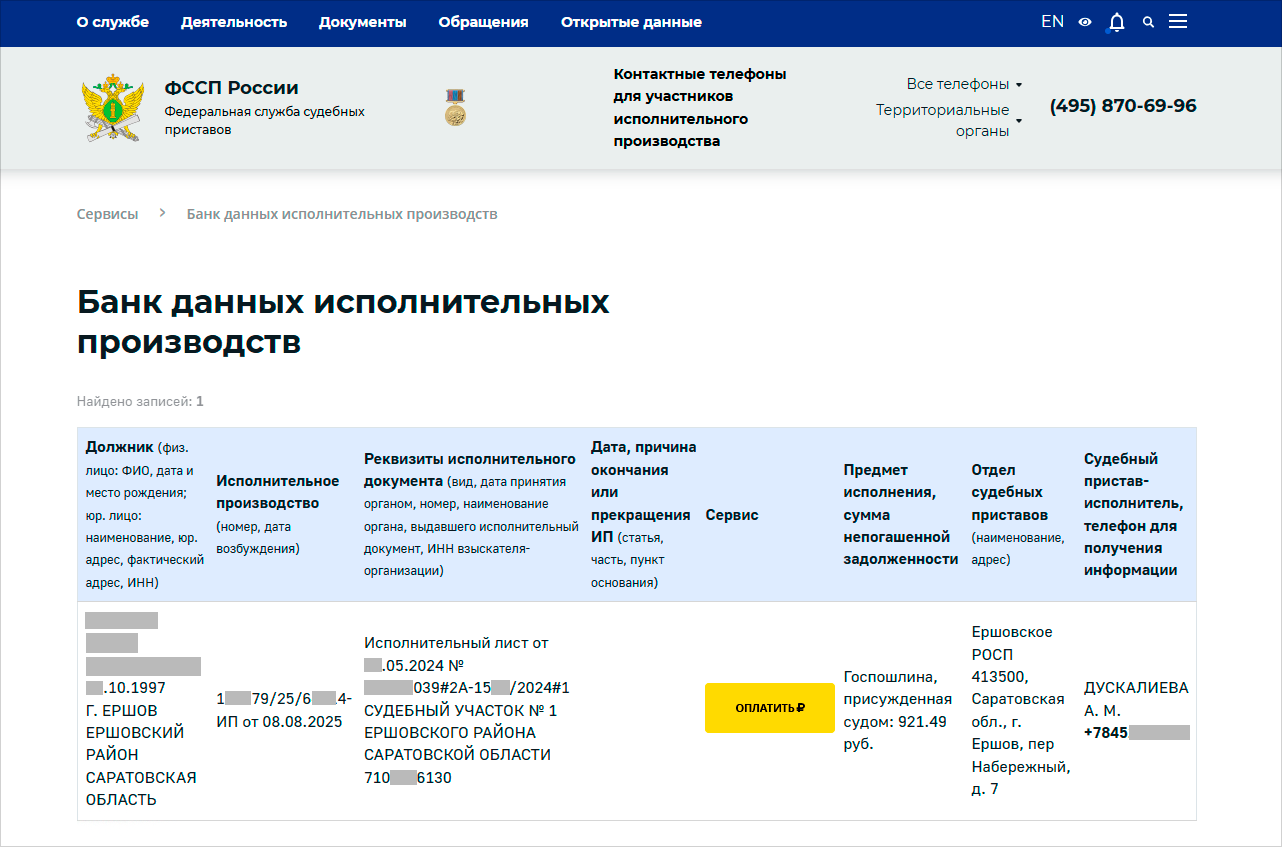Screen dimensions: 1282x847
Task: Click the Обращения navigation item
Action: [483, 21]
